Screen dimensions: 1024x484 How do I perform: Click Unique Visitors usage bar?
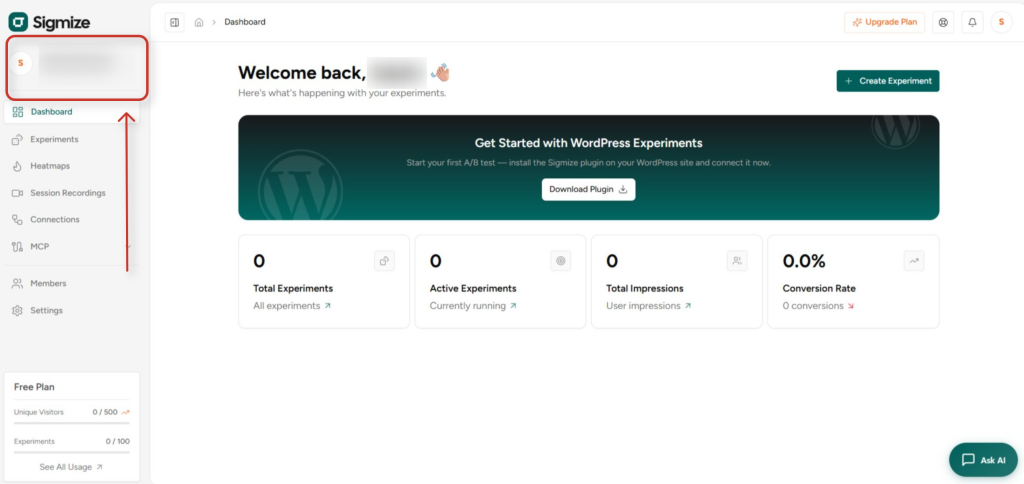pyautogui.click(x=72, y=423)
